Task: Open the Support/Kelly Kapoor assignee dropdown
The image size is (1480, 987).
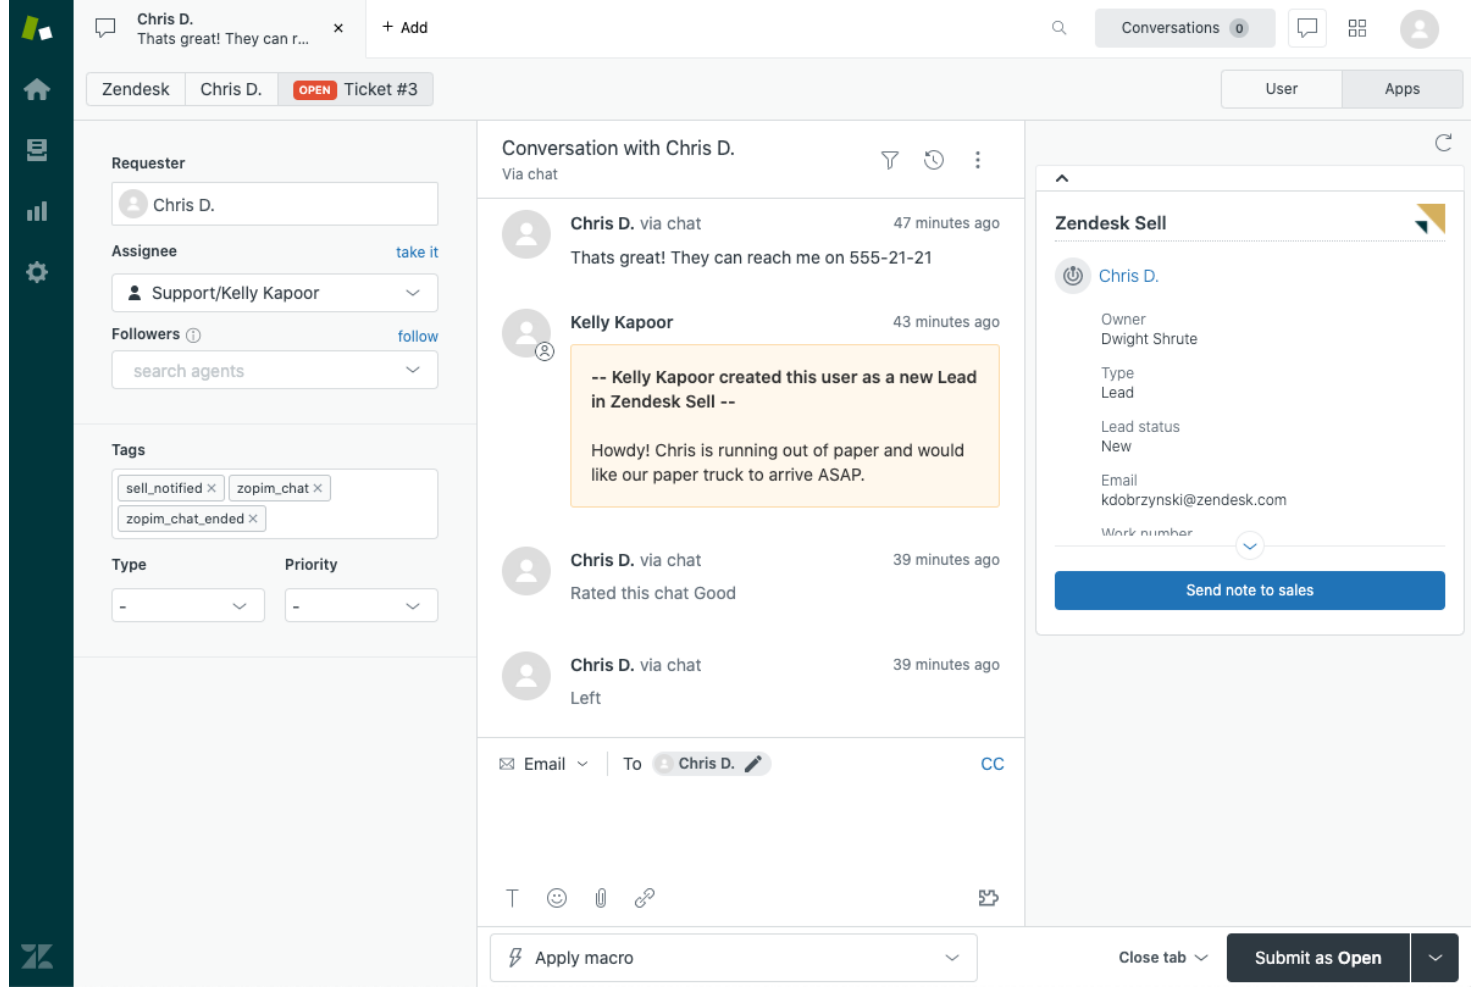Action: pos(274,292)
